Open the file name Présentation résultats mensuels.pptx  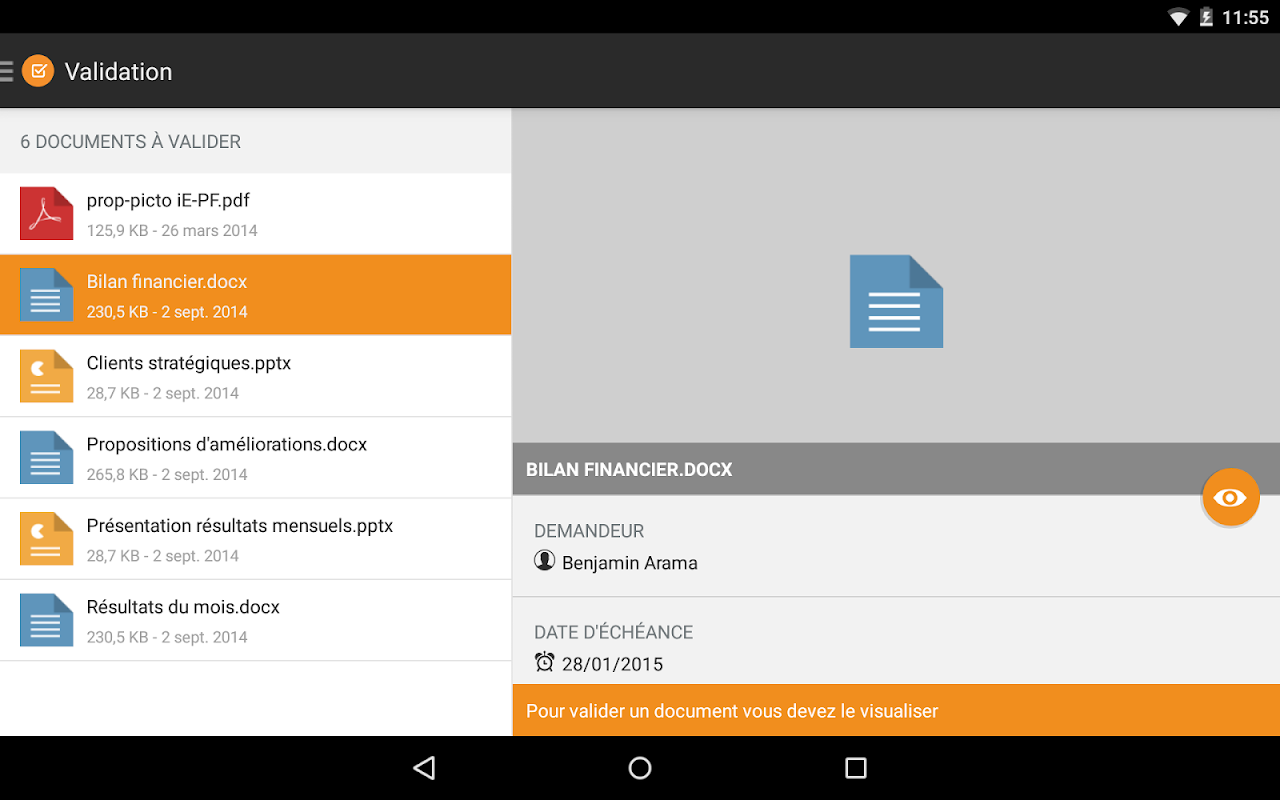click(x=240, y=526)
